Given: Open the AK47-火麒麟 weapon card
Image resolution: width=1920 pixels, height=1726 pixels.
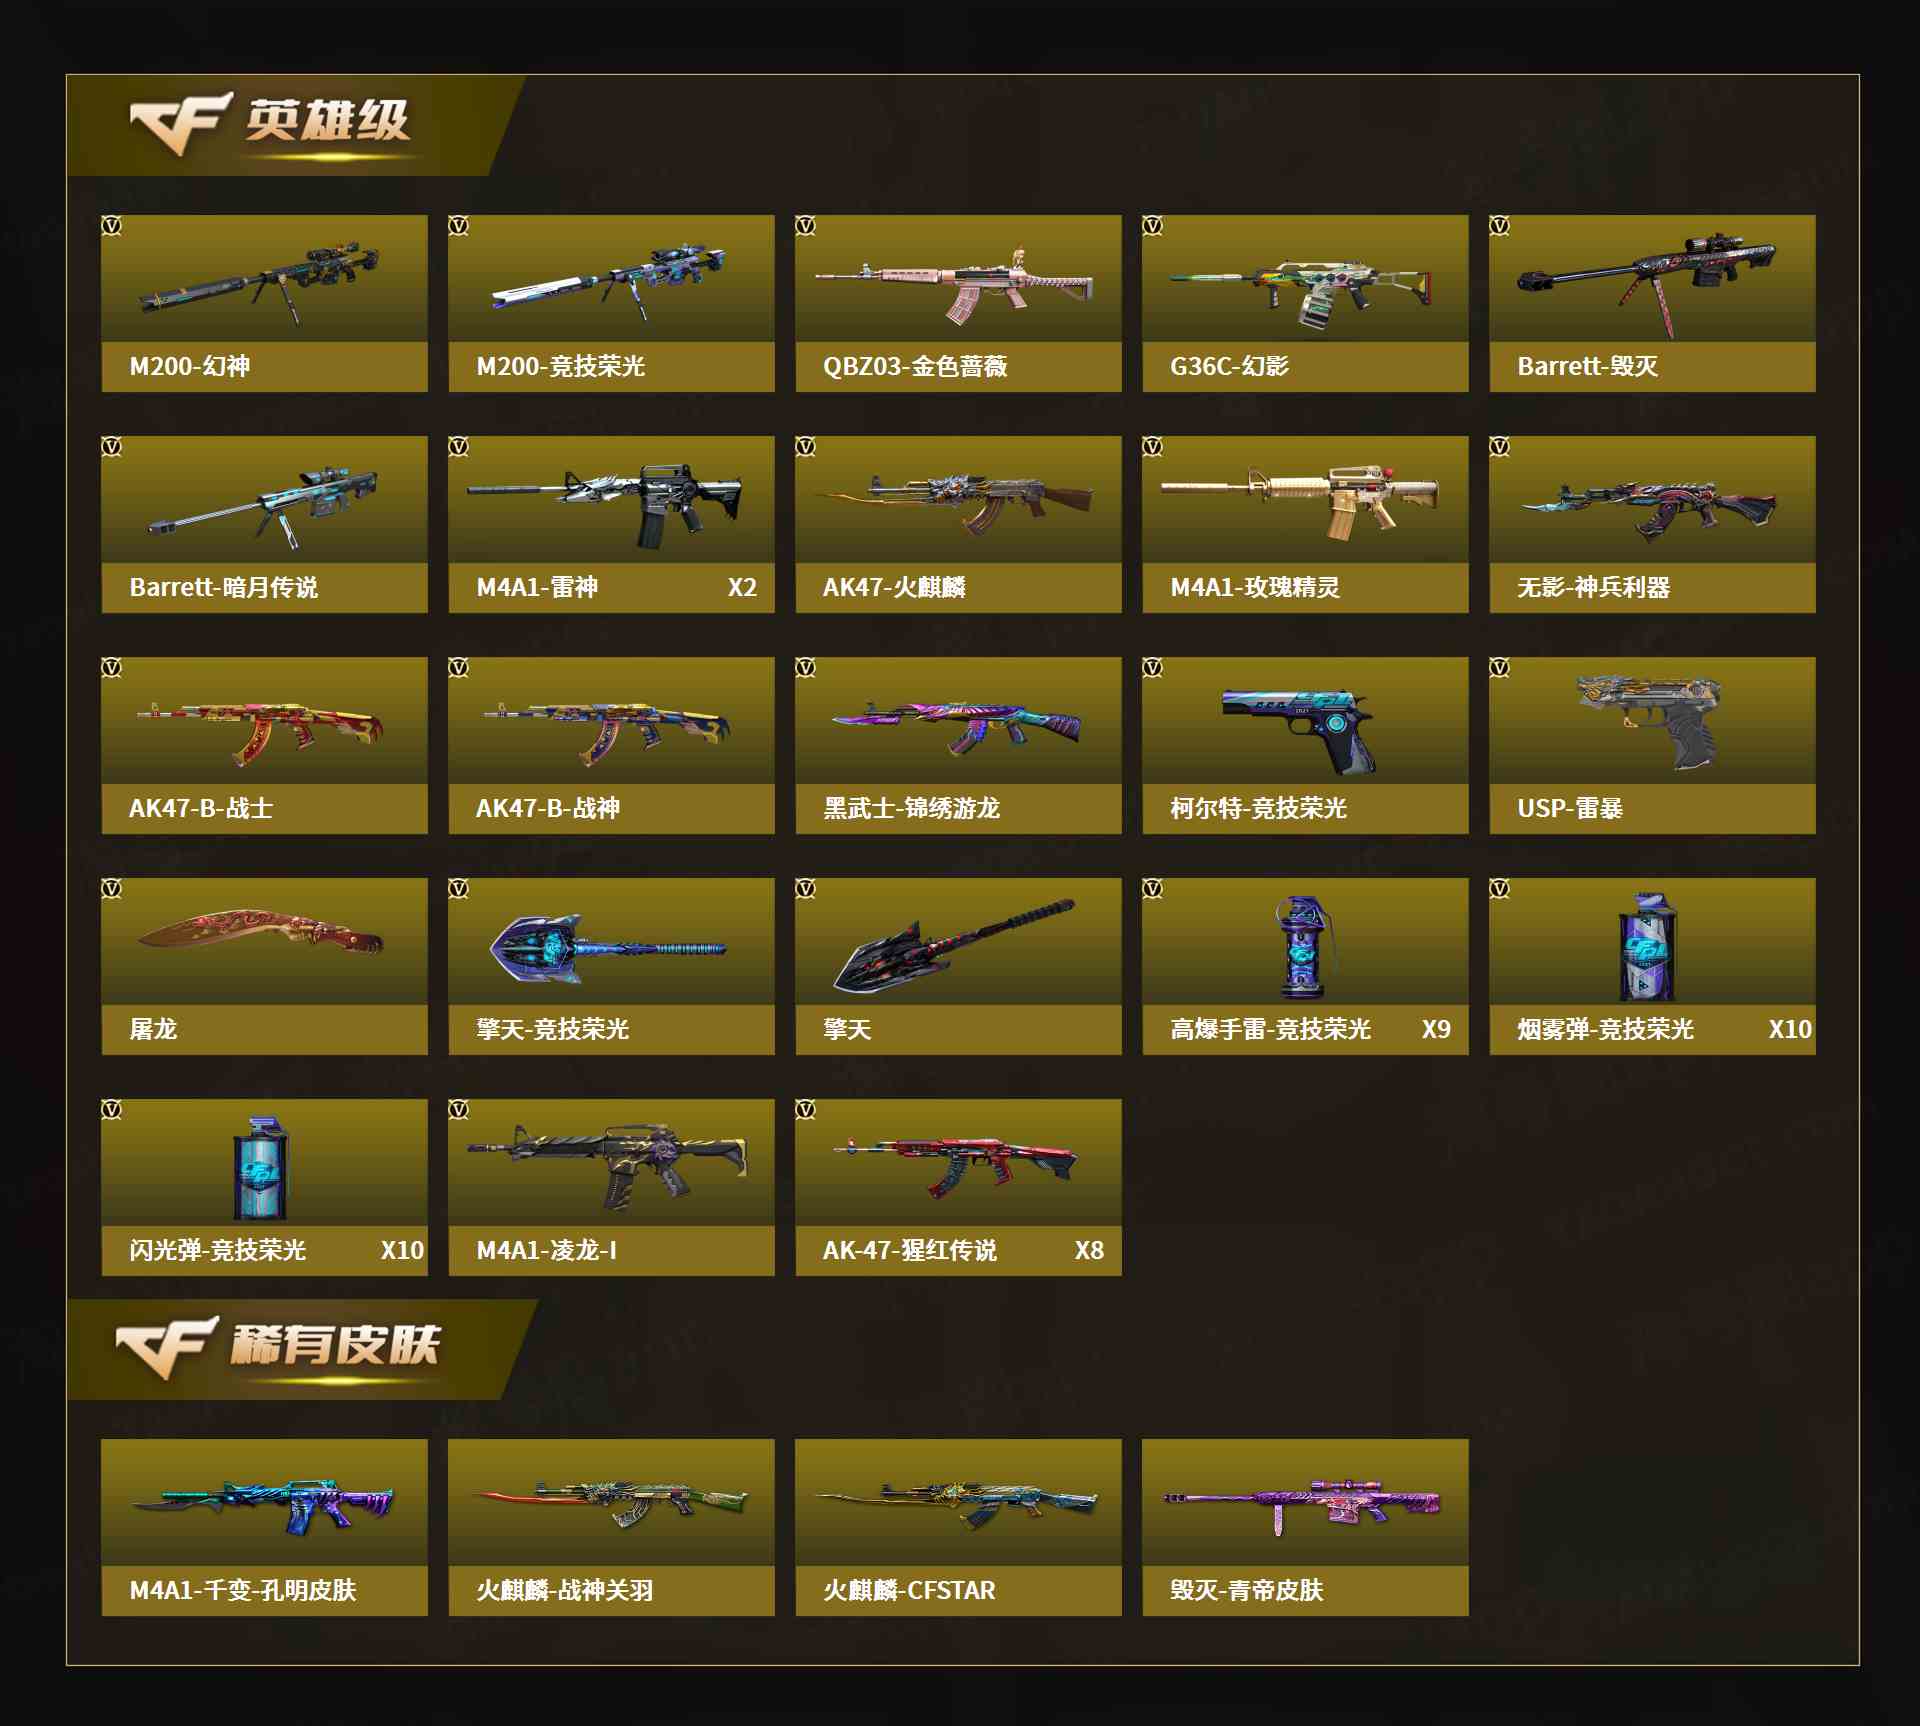Looking at the screenshot, I should click(958, 524).
